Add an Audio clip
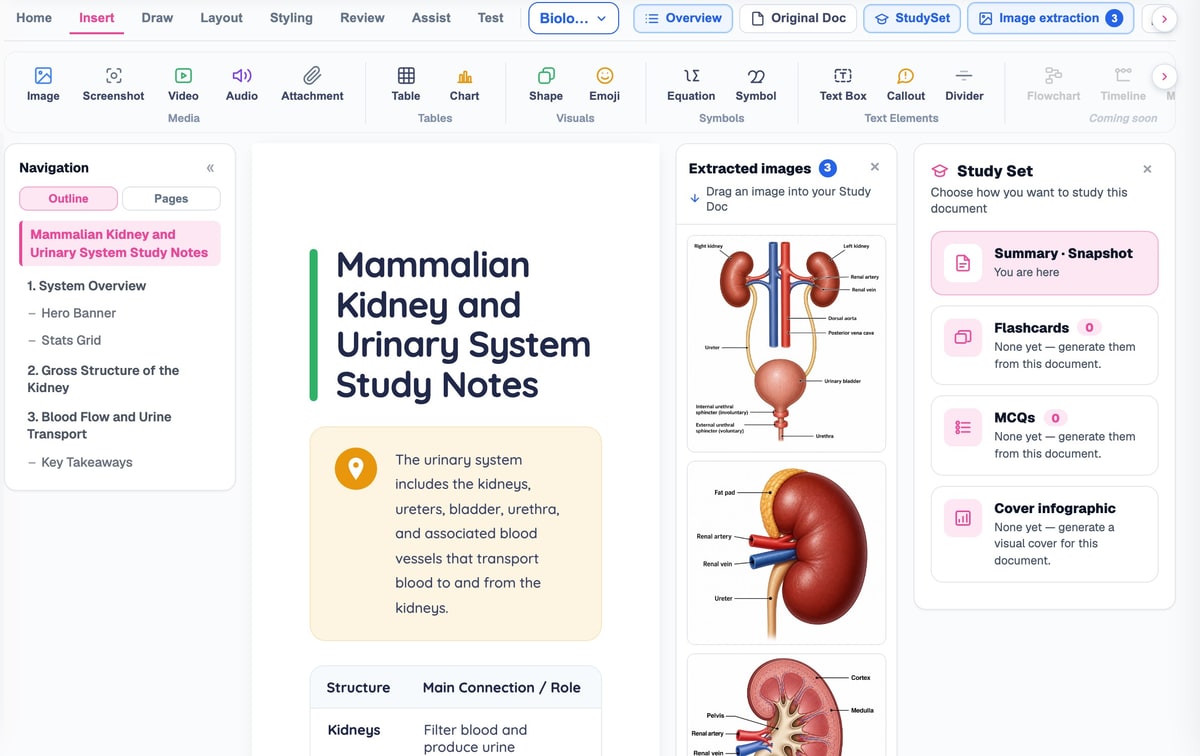This screenshot has height=756, width=1200. [x=242, y=84]
